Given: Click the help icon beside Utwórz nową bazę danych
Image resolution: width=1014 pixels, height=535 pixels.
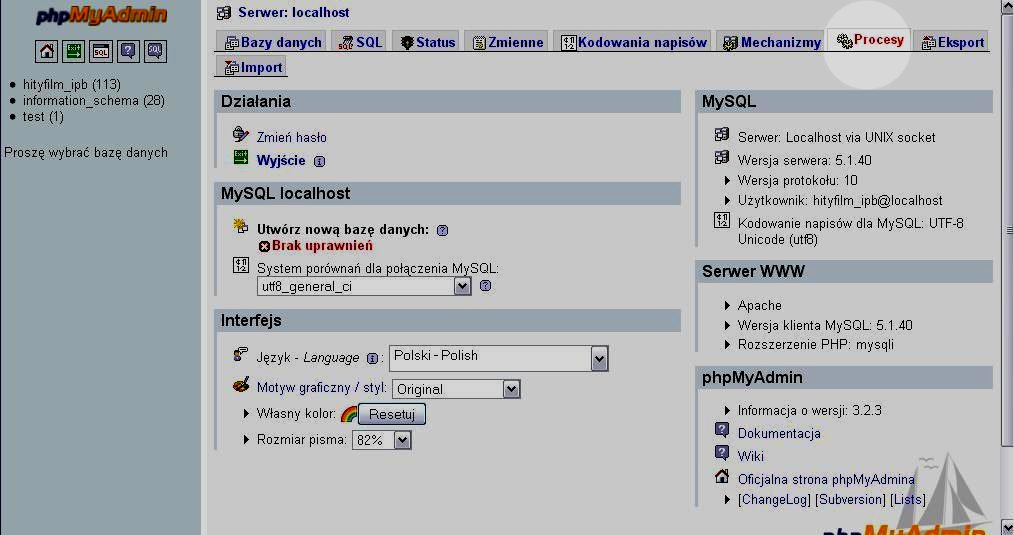Looking at the screenshot, I should (x=442, y=230).
